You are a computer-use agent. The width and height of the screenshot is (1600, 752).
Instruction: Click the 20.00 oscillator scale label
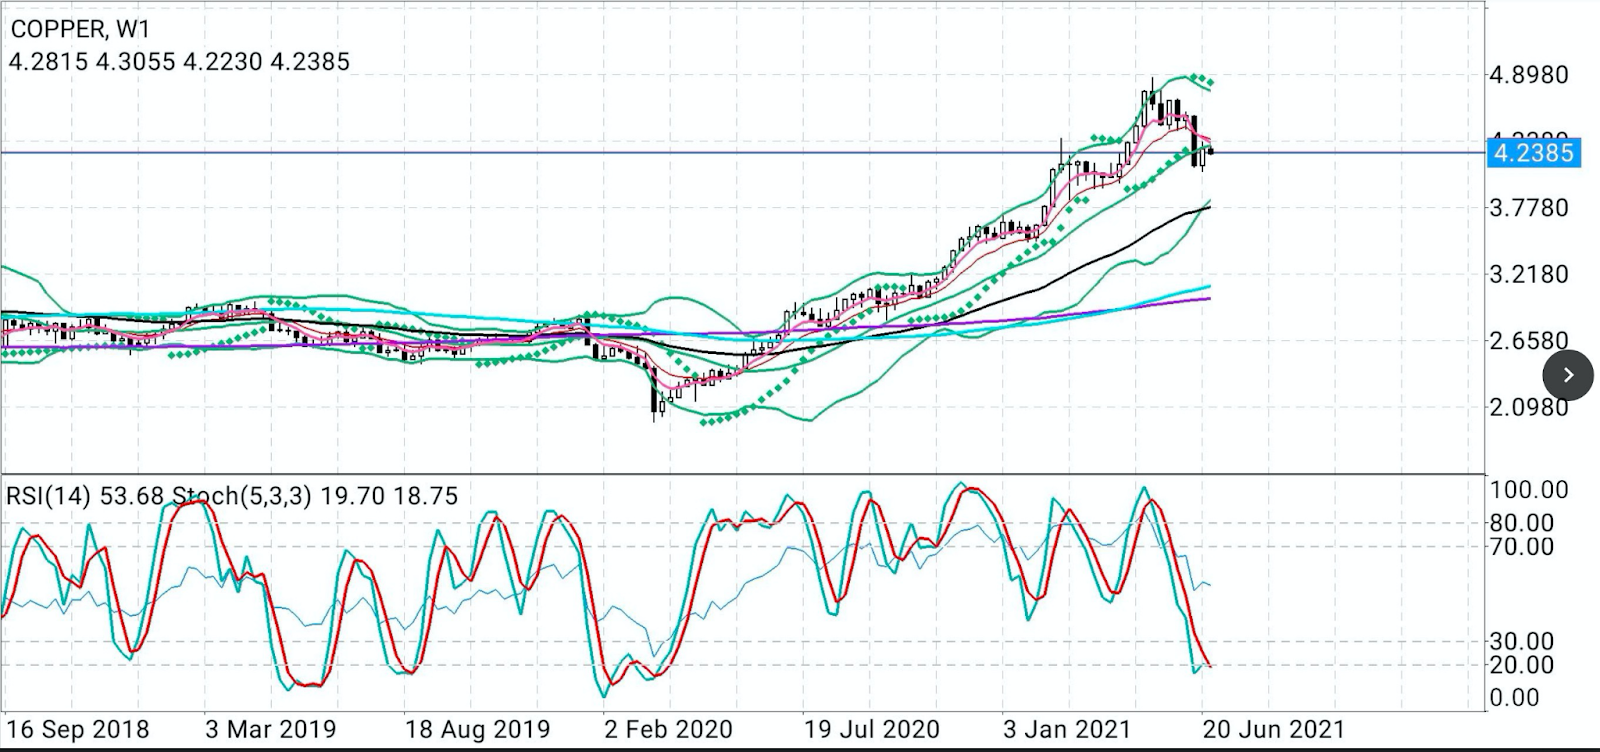(1522, 665)
